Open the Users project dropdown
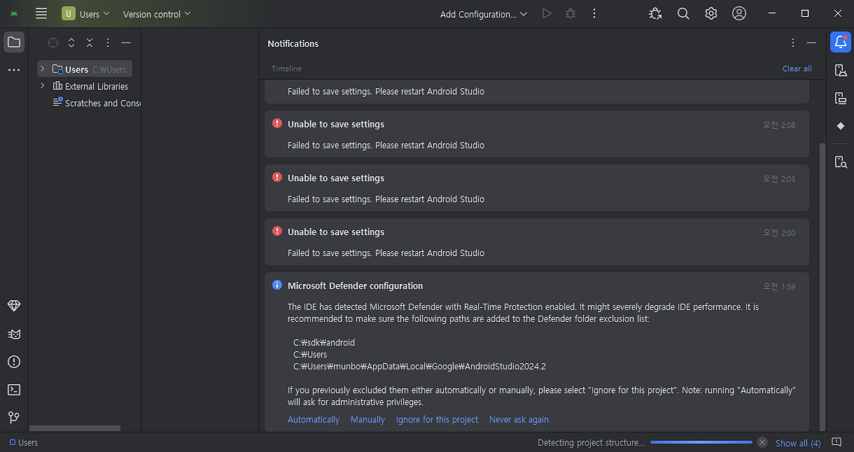Image resolution: width=854 pixels, height=452 pixels. (86, 14)
